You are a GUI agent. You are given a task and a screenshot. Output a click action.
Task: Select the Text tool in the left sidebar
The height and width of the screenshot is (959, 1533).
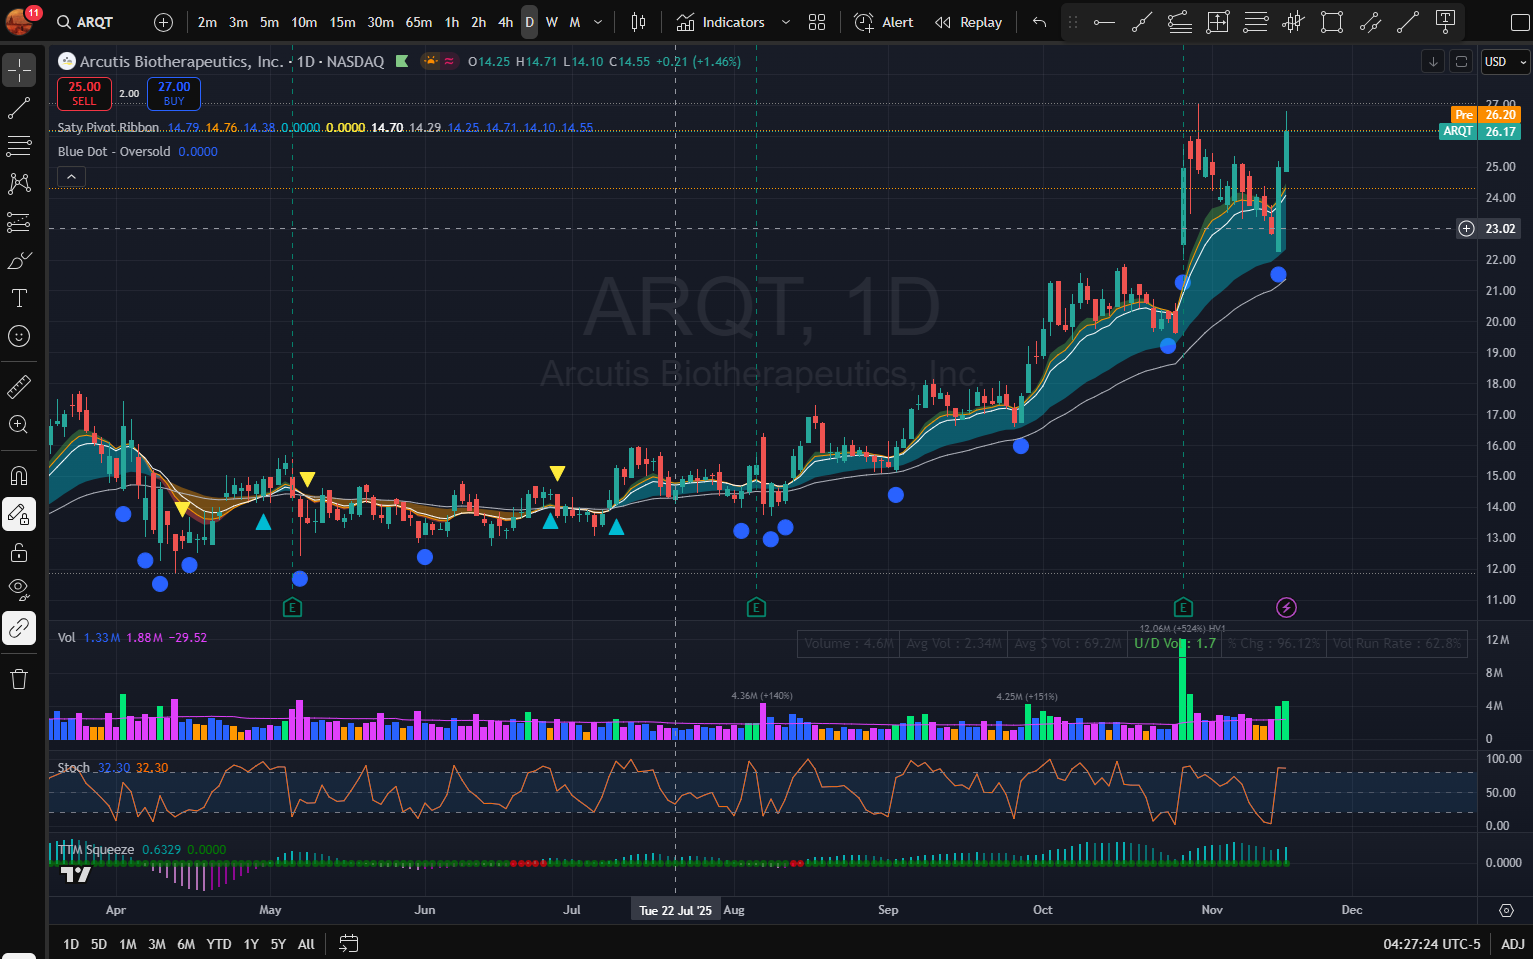[19, 298]
